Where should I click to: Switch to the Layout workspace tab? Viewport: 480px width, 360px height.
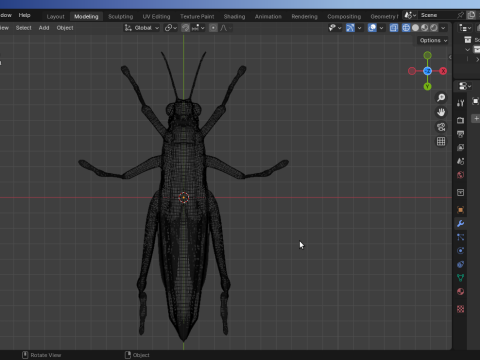pos(55,16)
